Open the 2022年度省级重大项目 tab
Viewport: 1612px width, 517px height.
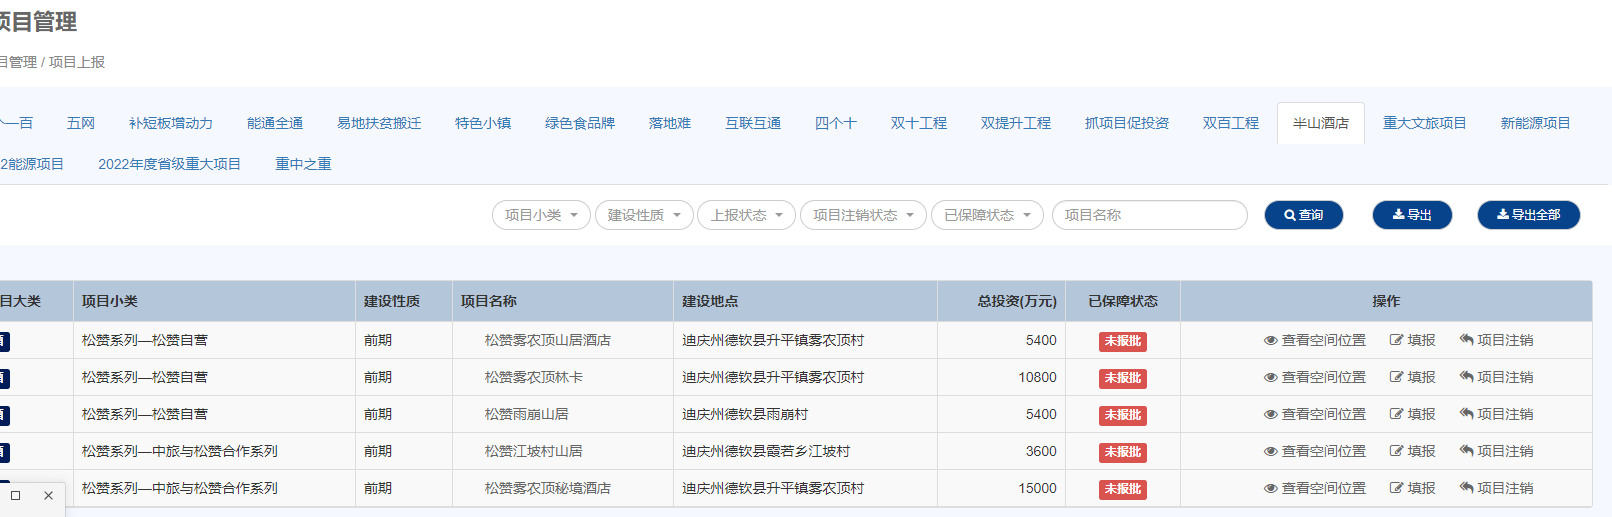pyautogui.click(x=169, y=164)
